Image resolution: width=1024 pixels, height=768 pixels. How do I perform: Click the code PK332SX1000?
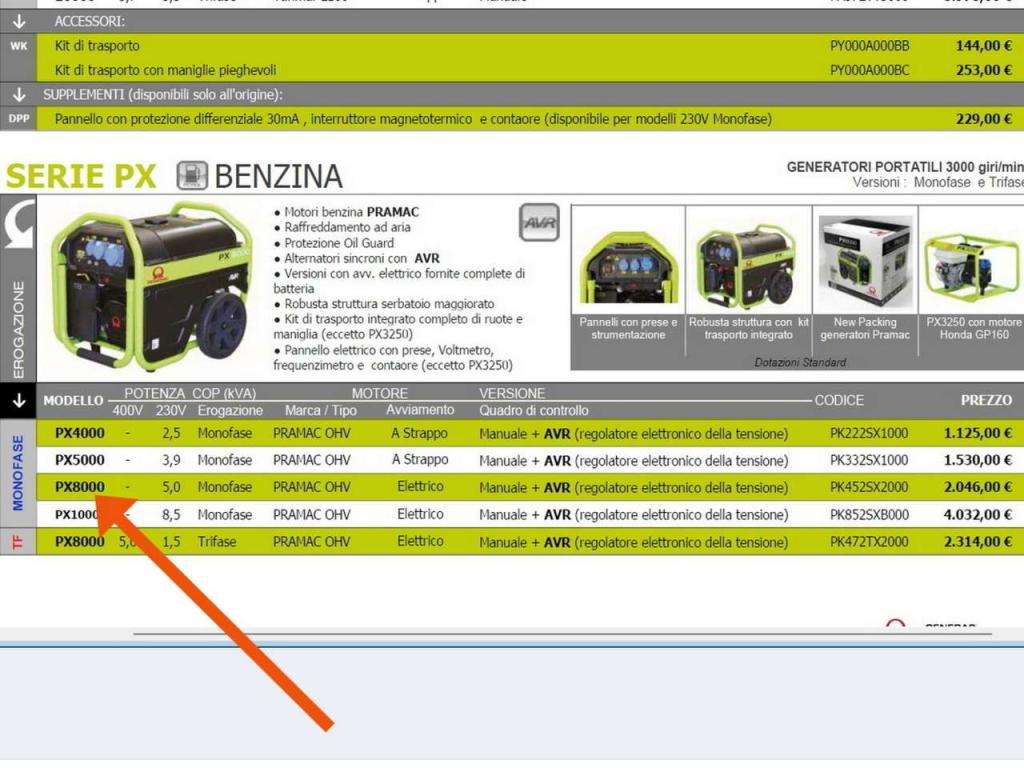(x=869, y=460)
